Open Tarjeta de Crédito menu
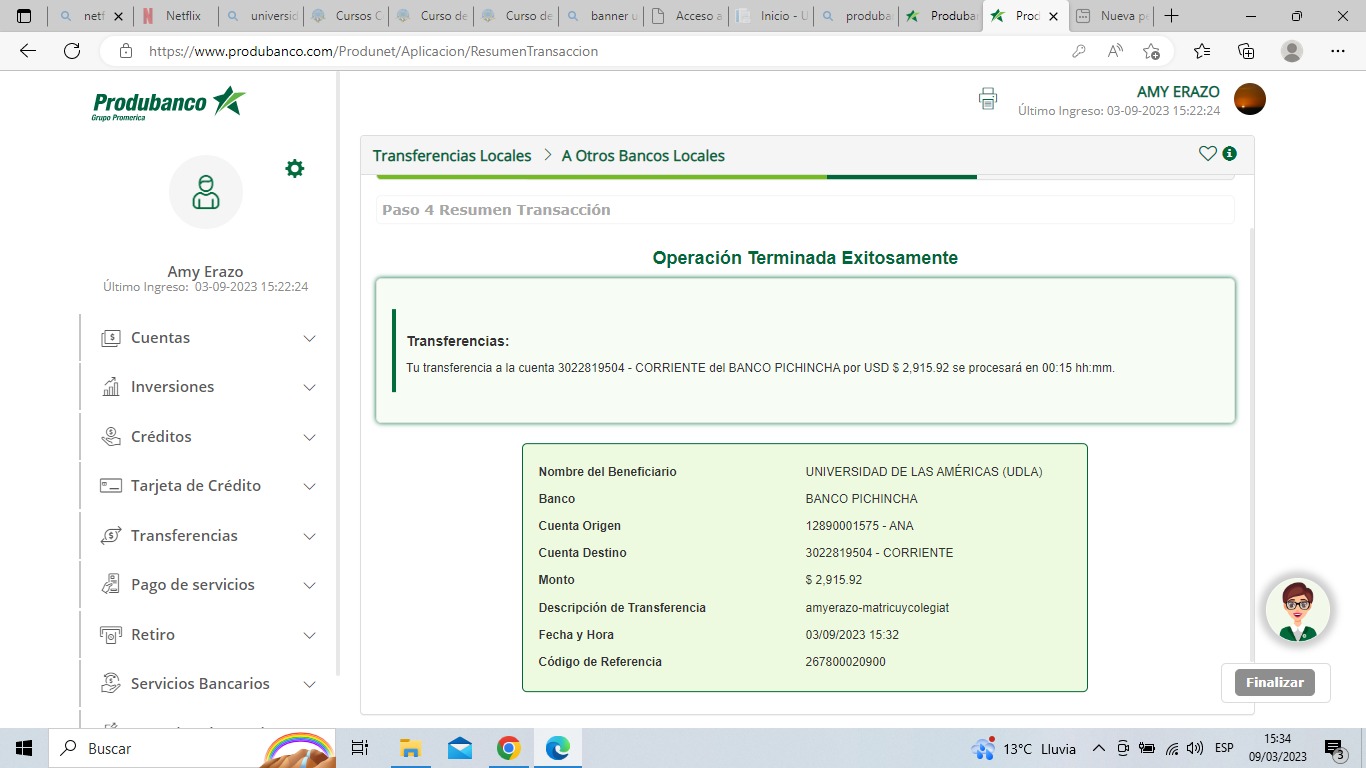Viewport: 1366px width, 768px height. pos(195,486)
